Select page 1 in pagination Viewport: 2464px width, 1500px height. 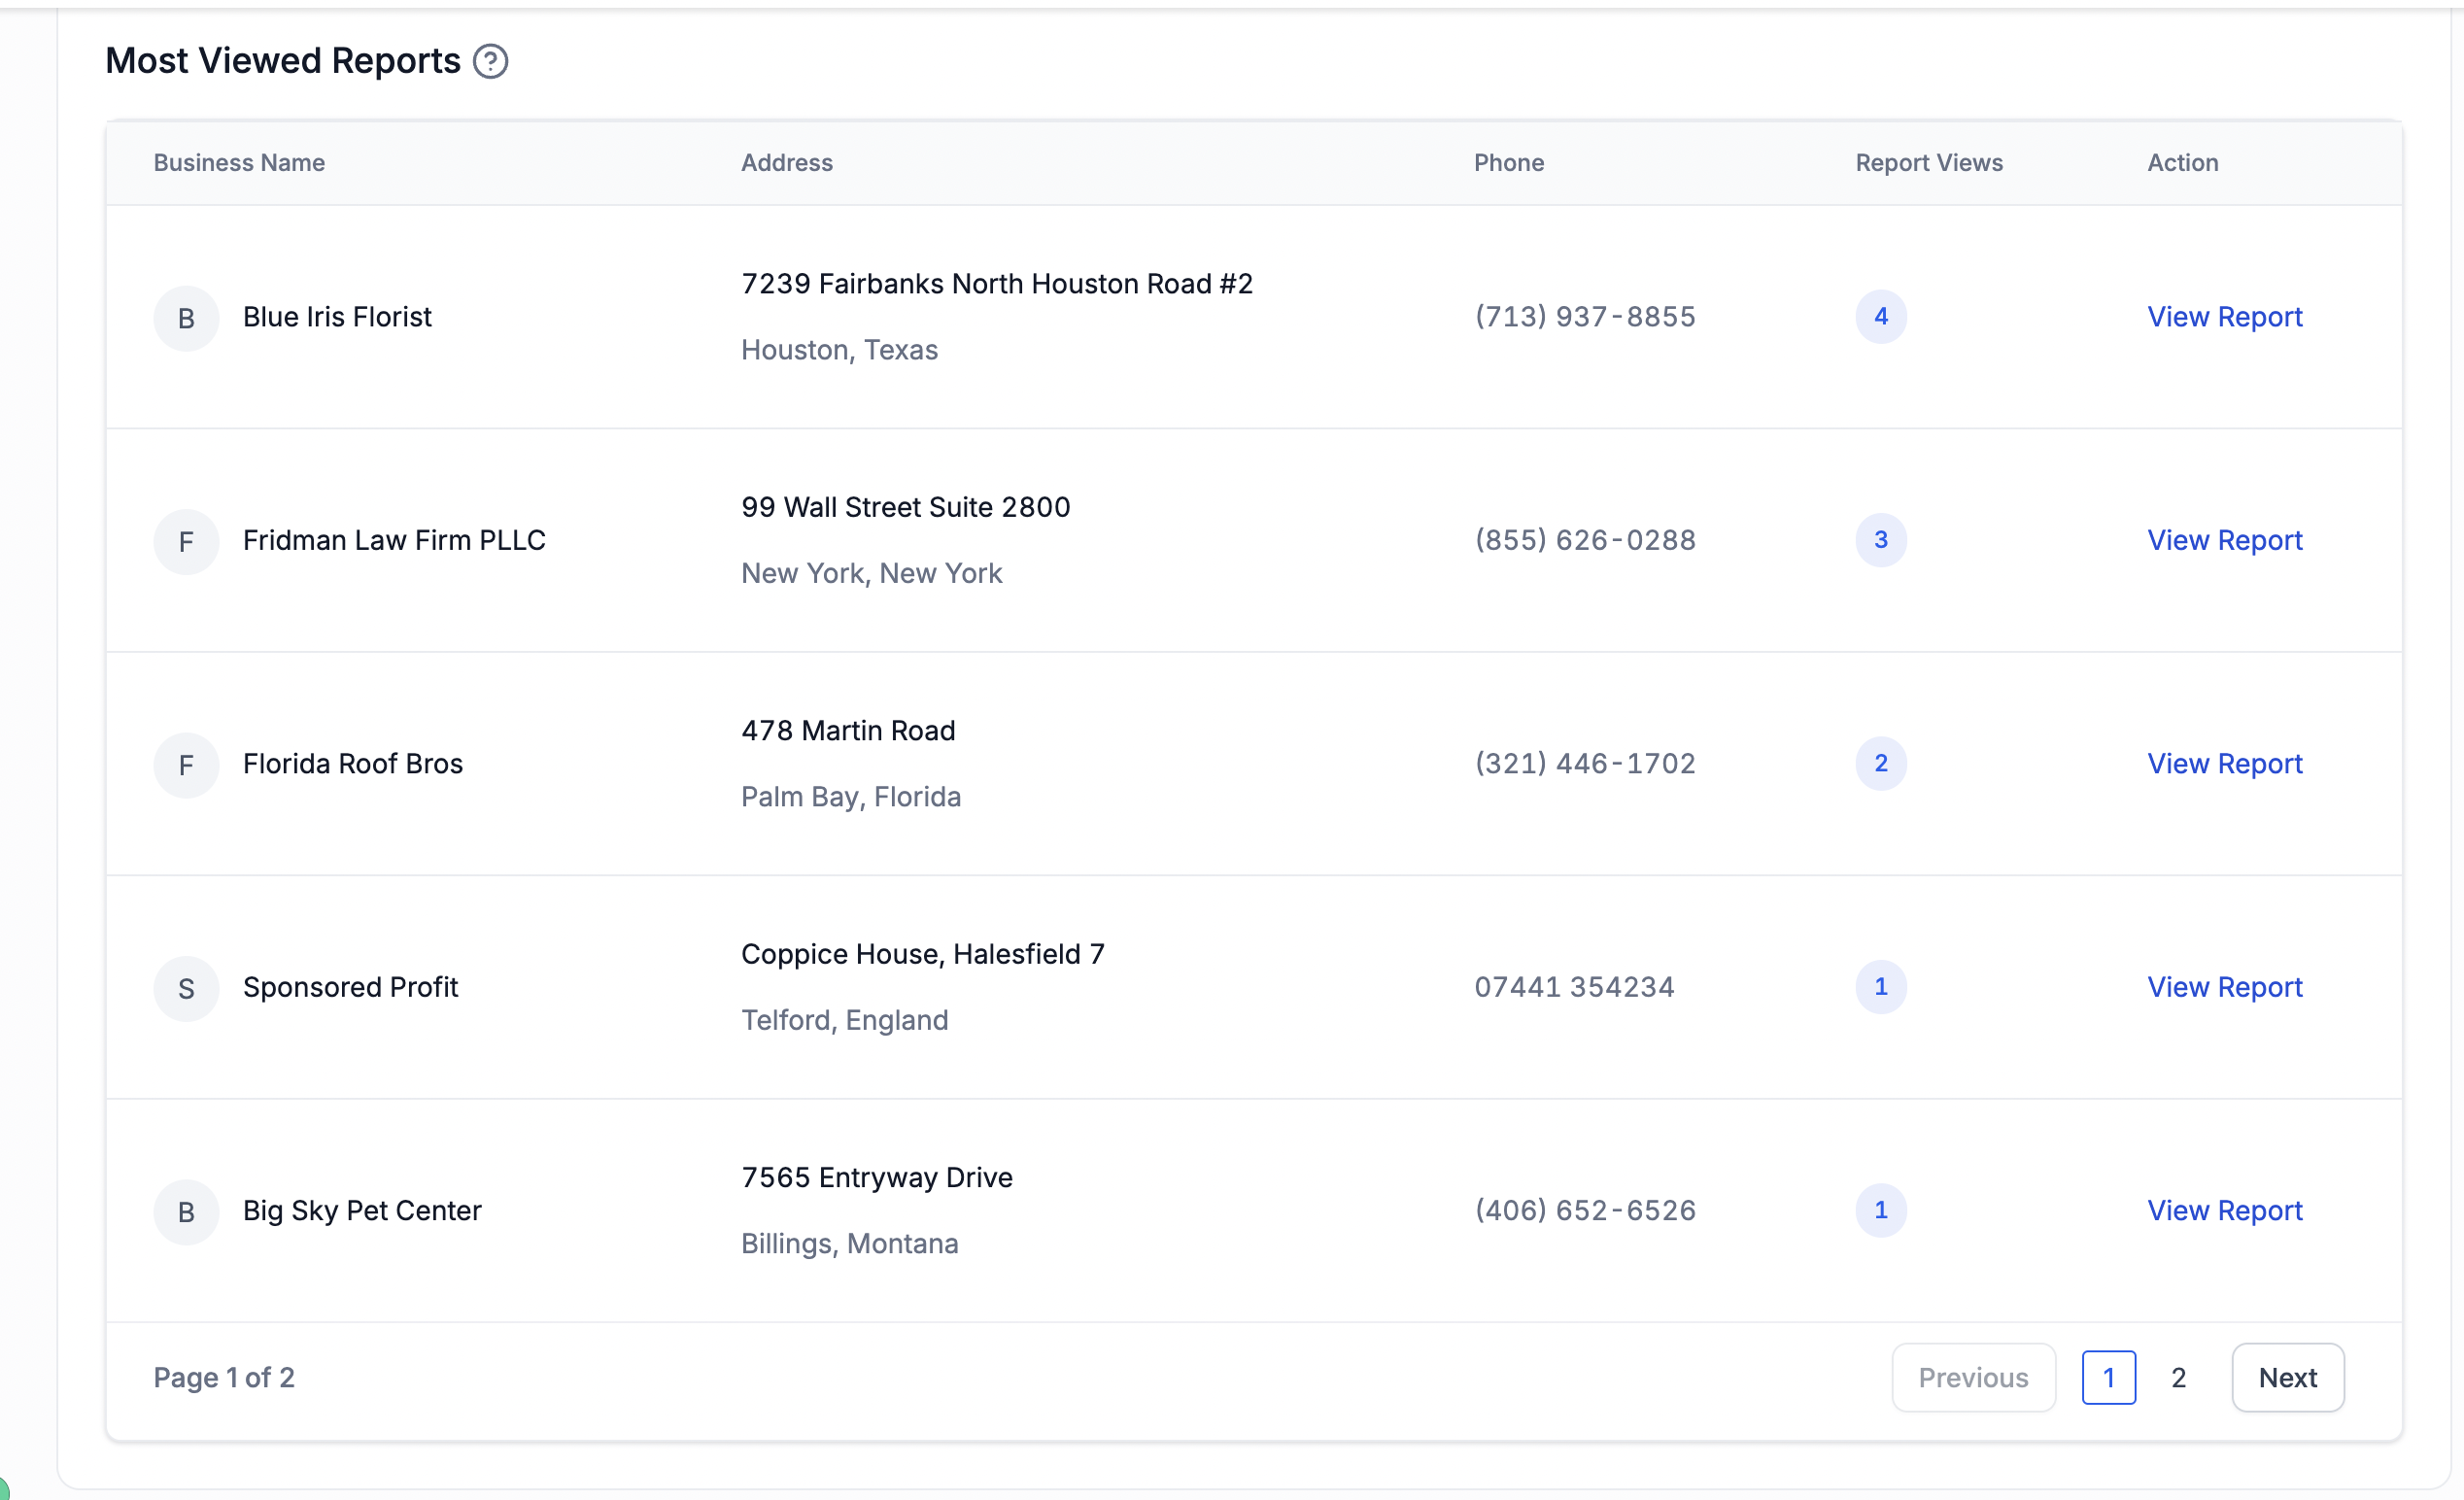tap(2108, 1377)
